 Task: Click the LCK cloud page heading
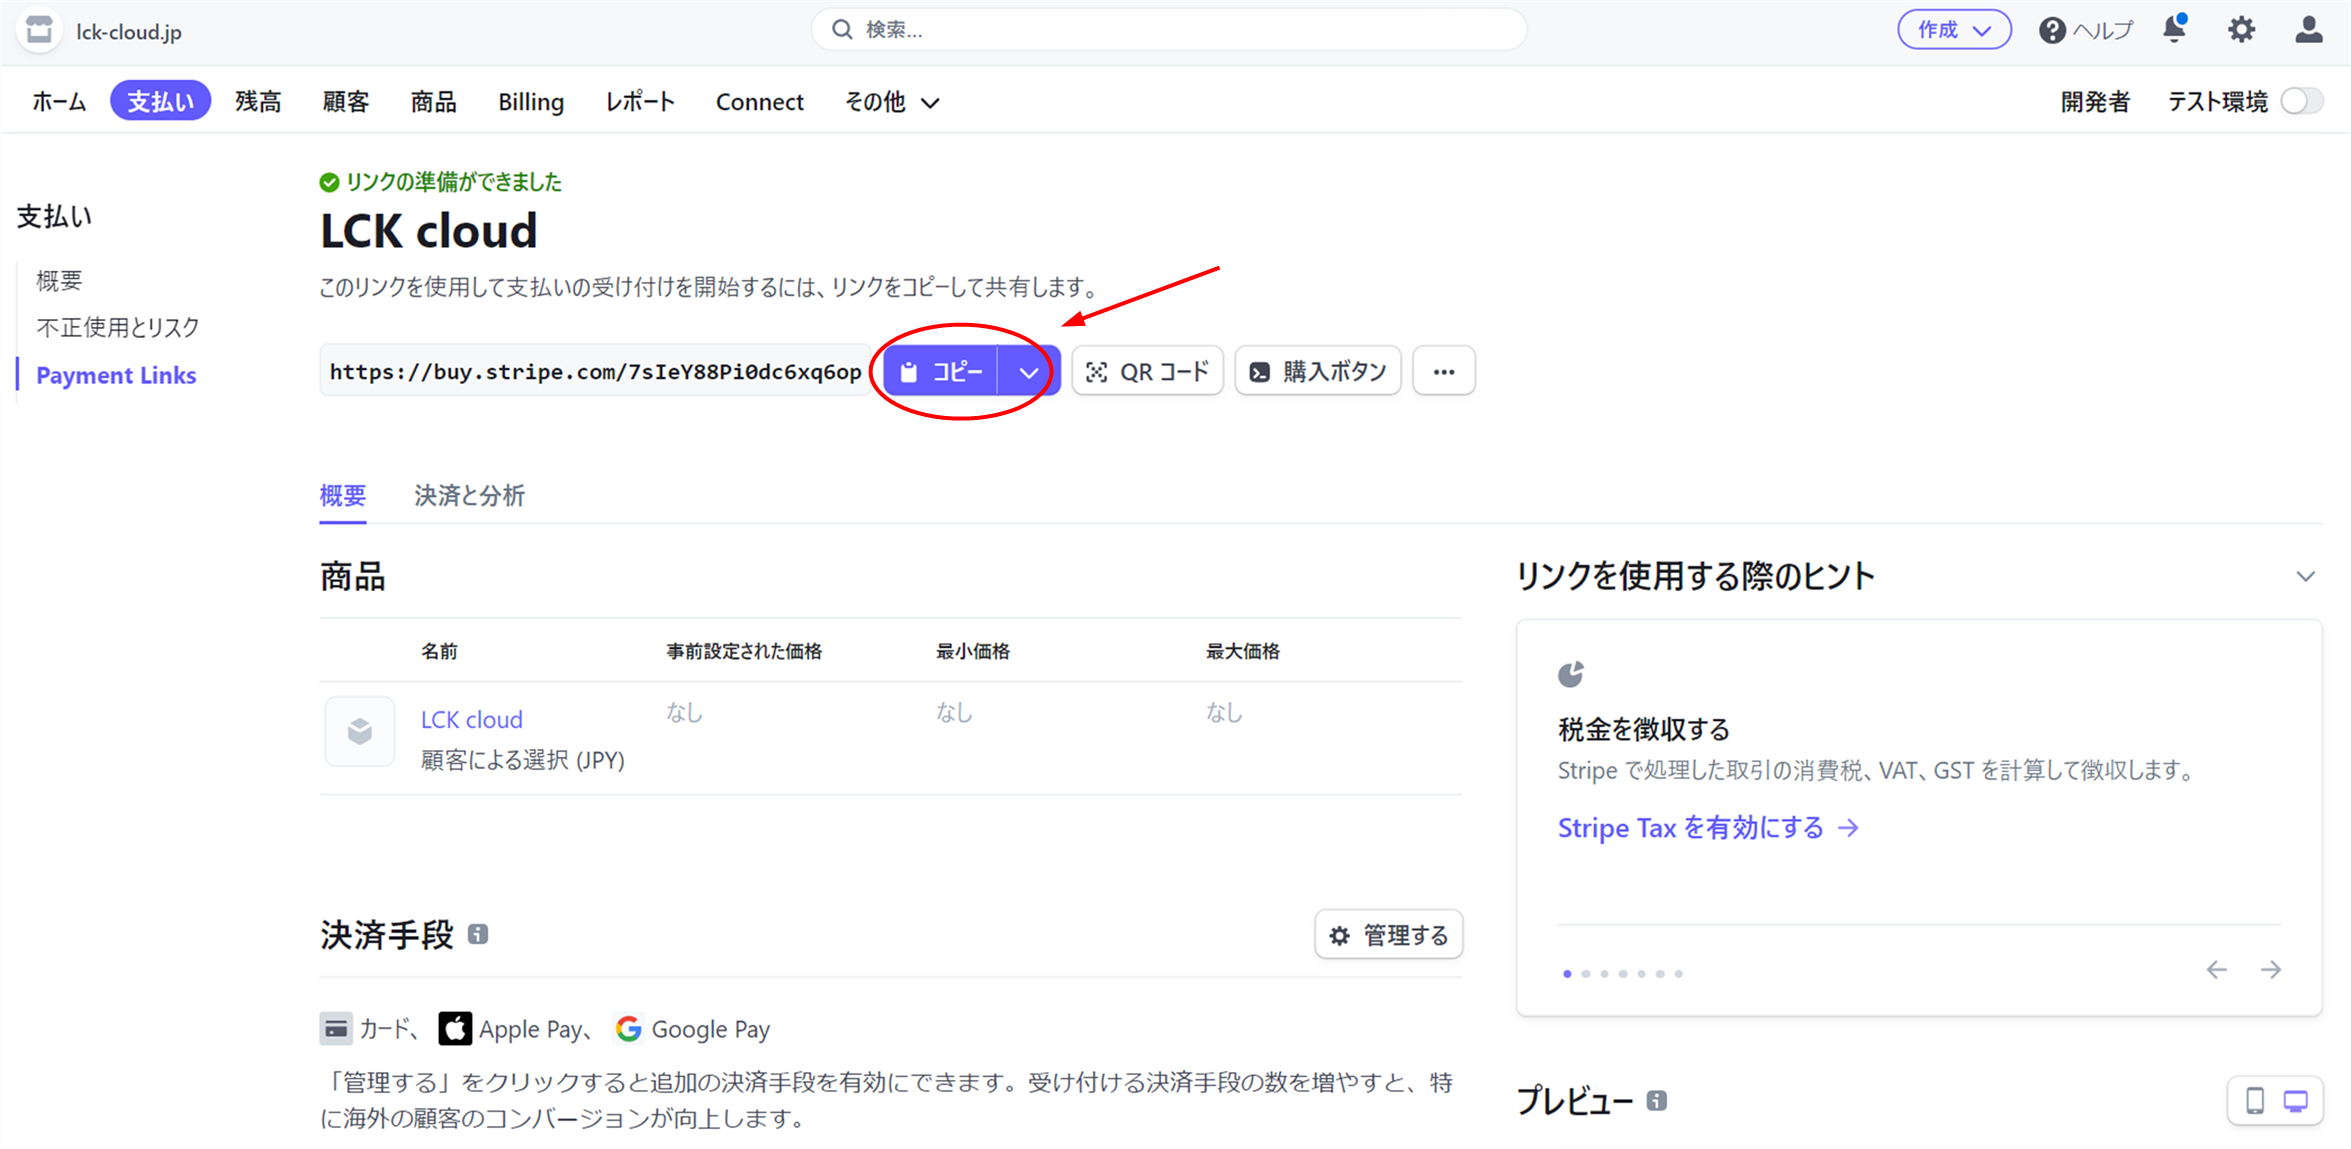tap(428, 231)
